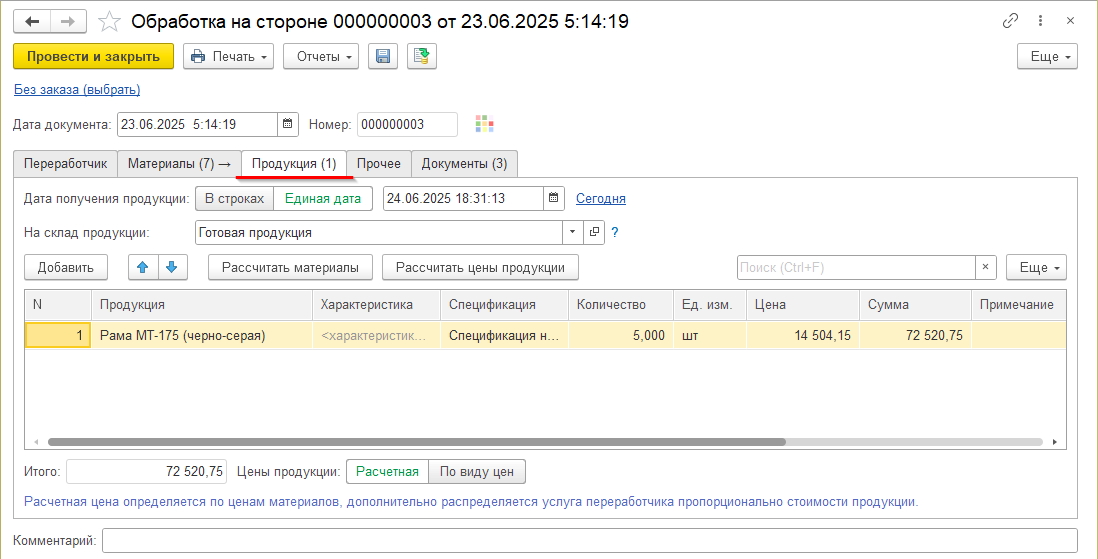The image size is (1098, 559).
Task: Click the Цена column header
Action: (x=802, y=305)
